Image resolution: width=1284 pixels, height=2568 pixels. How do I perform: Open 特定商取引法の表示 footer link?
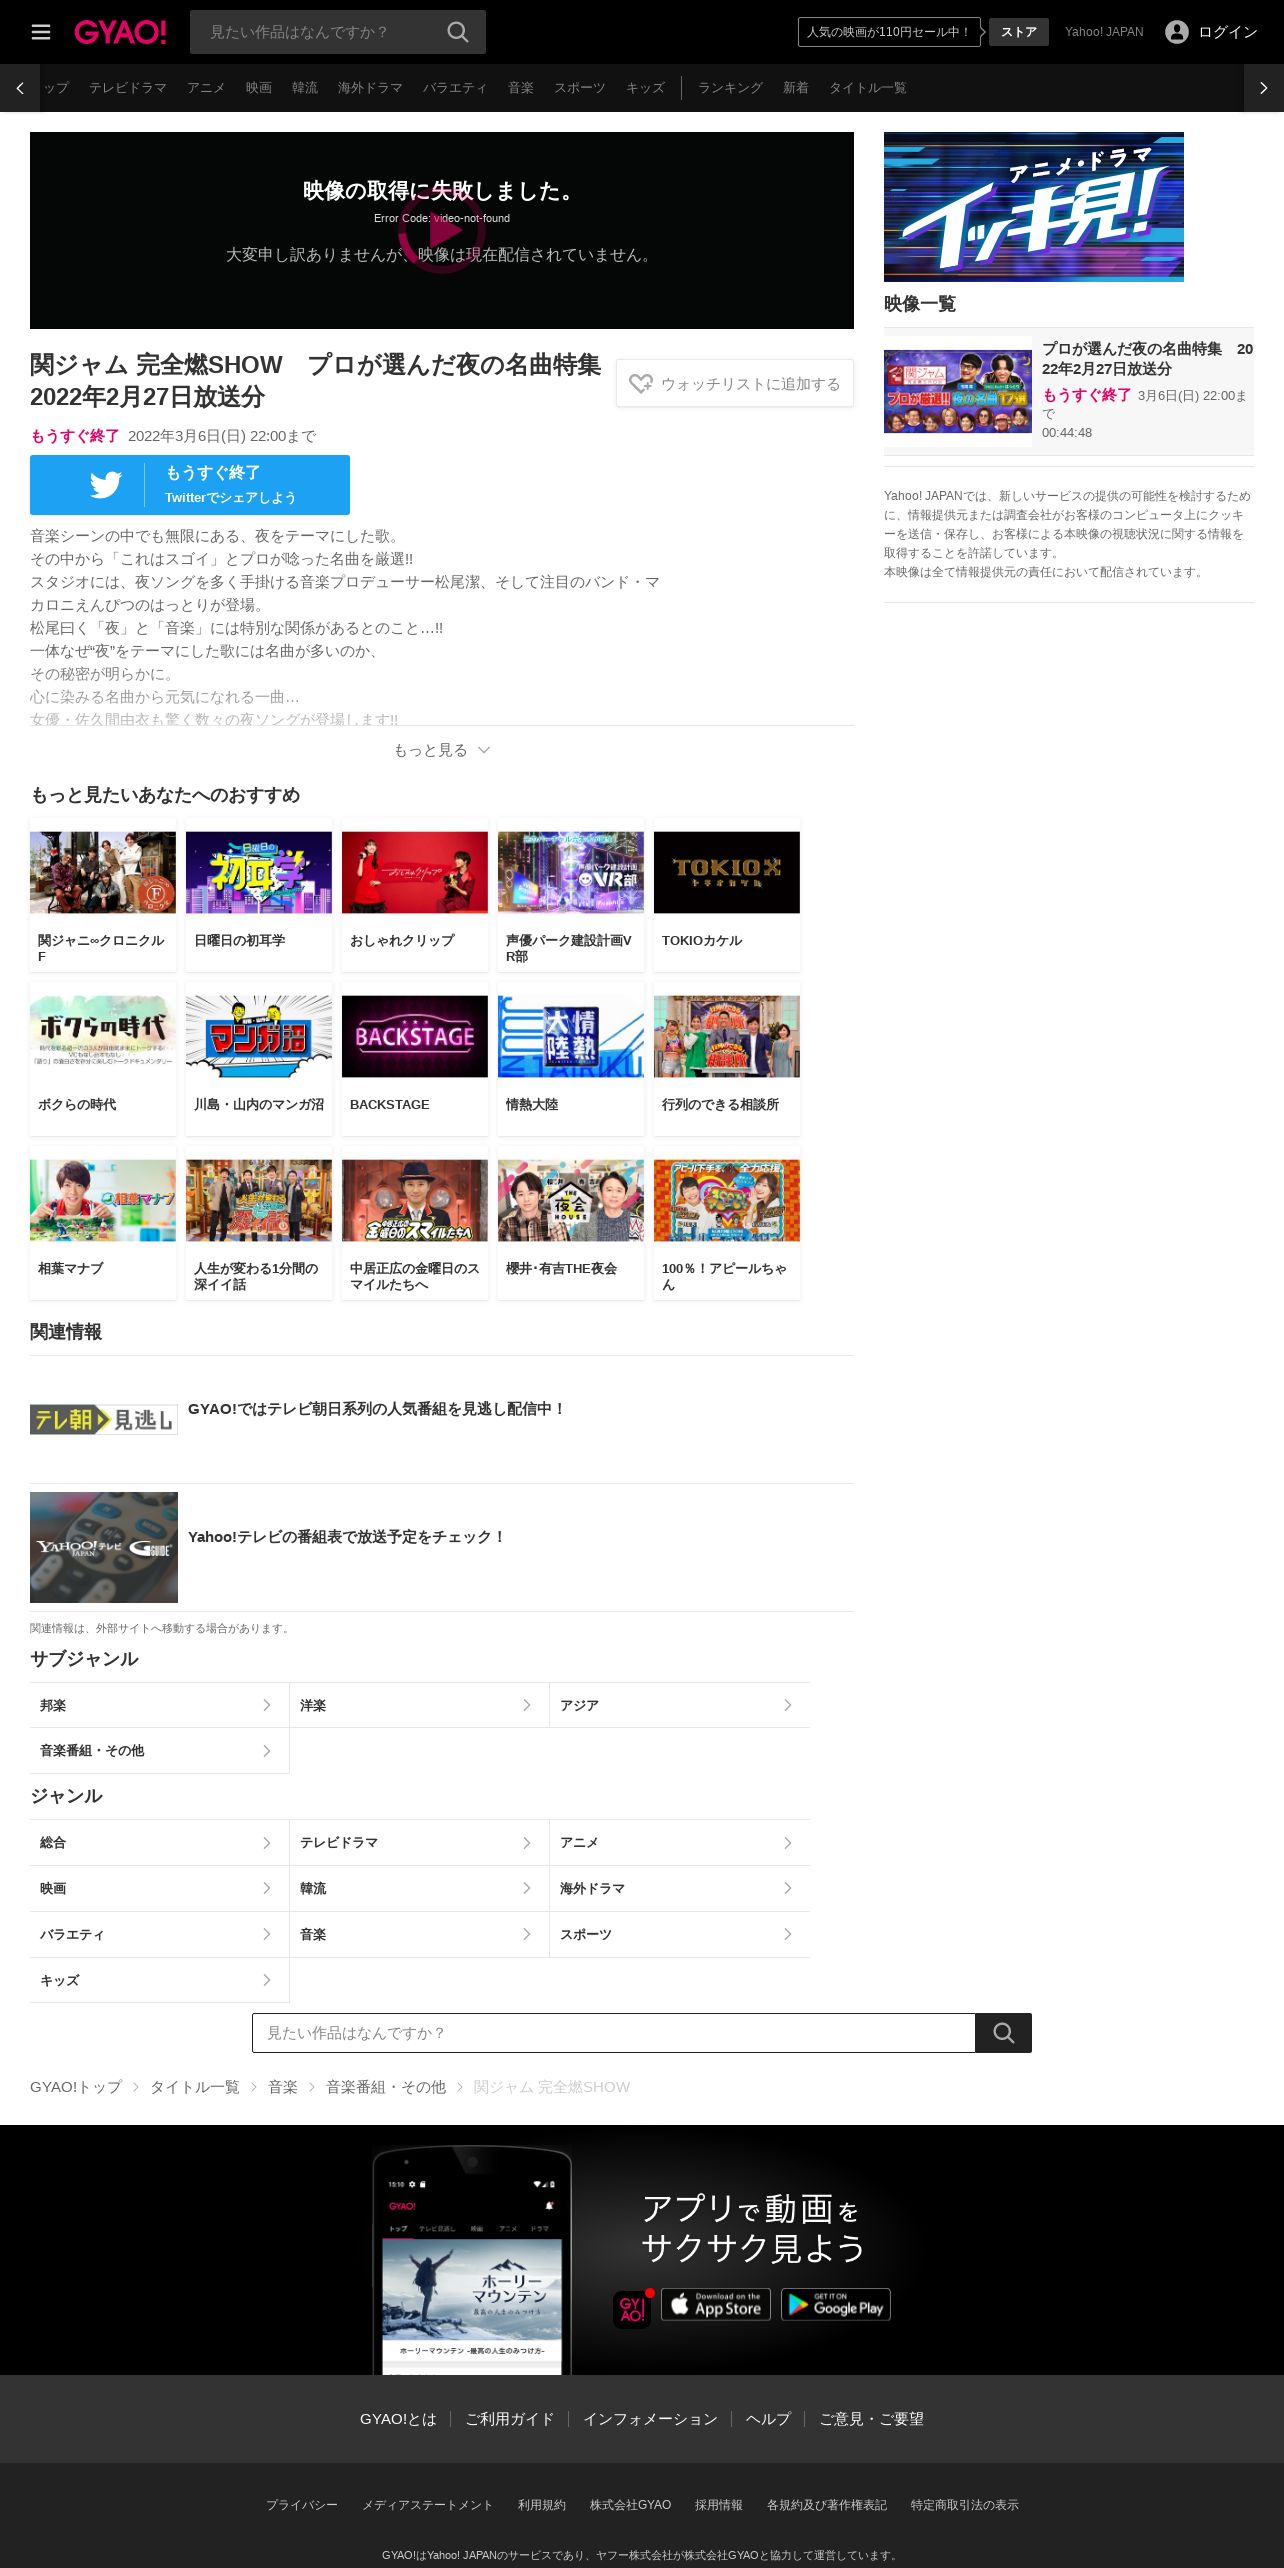tap(965, 2505)
